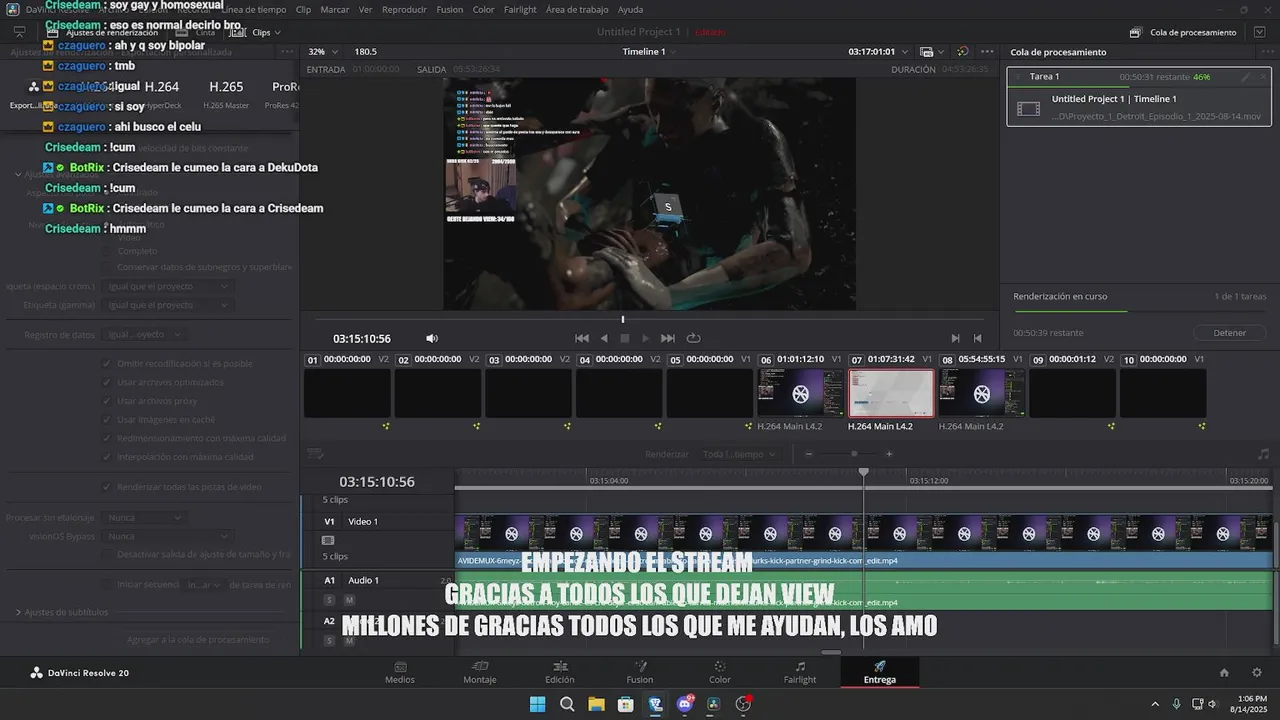The width and height of the screenshot is (1280, 720).
Task: Open the Procesar sin etalonaje dropdown
Action: click(145, 518)
